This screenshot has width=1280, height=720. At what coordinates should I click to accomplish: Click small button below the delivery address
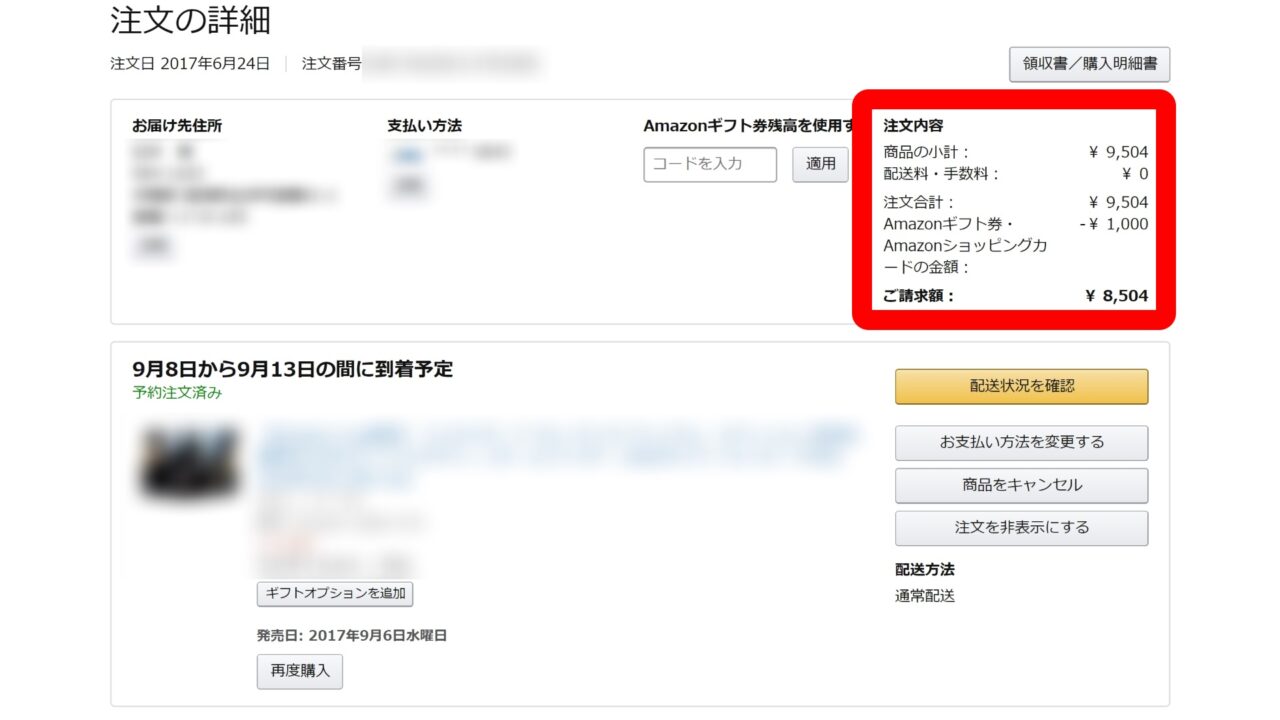coord(153,246)
